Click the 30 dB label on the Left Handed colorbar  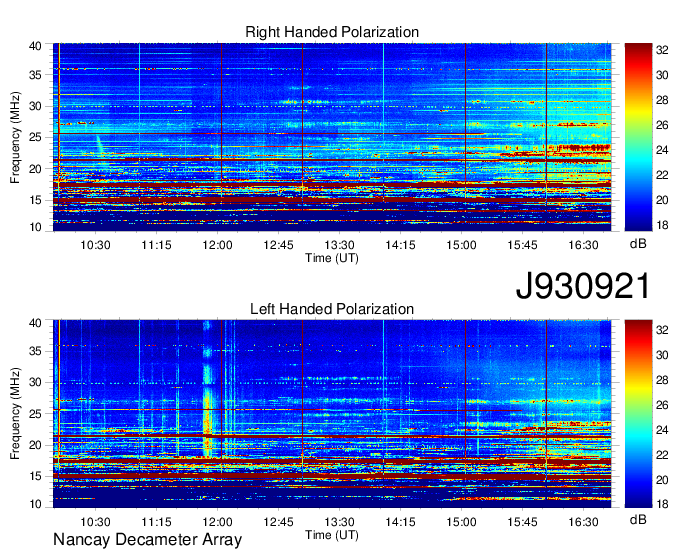pyautogui.click(x=662, y=355)
